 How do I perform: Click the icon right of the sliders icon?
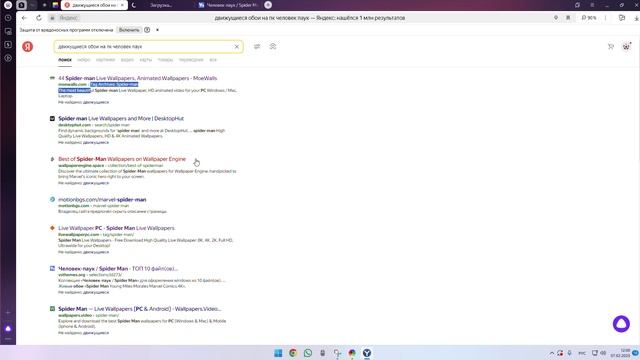click(273, 47)
